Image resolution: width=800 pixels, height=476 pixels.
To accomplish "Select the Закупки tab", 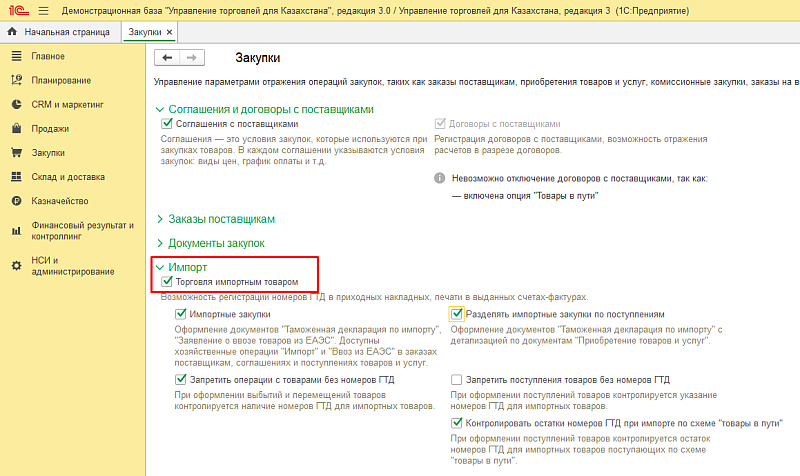I will (144, 32).
